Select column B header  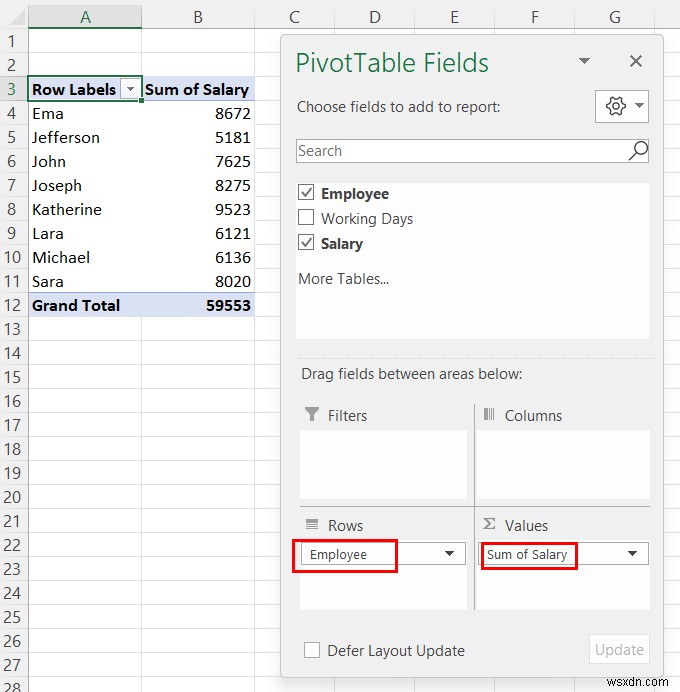tap(198, 16)
